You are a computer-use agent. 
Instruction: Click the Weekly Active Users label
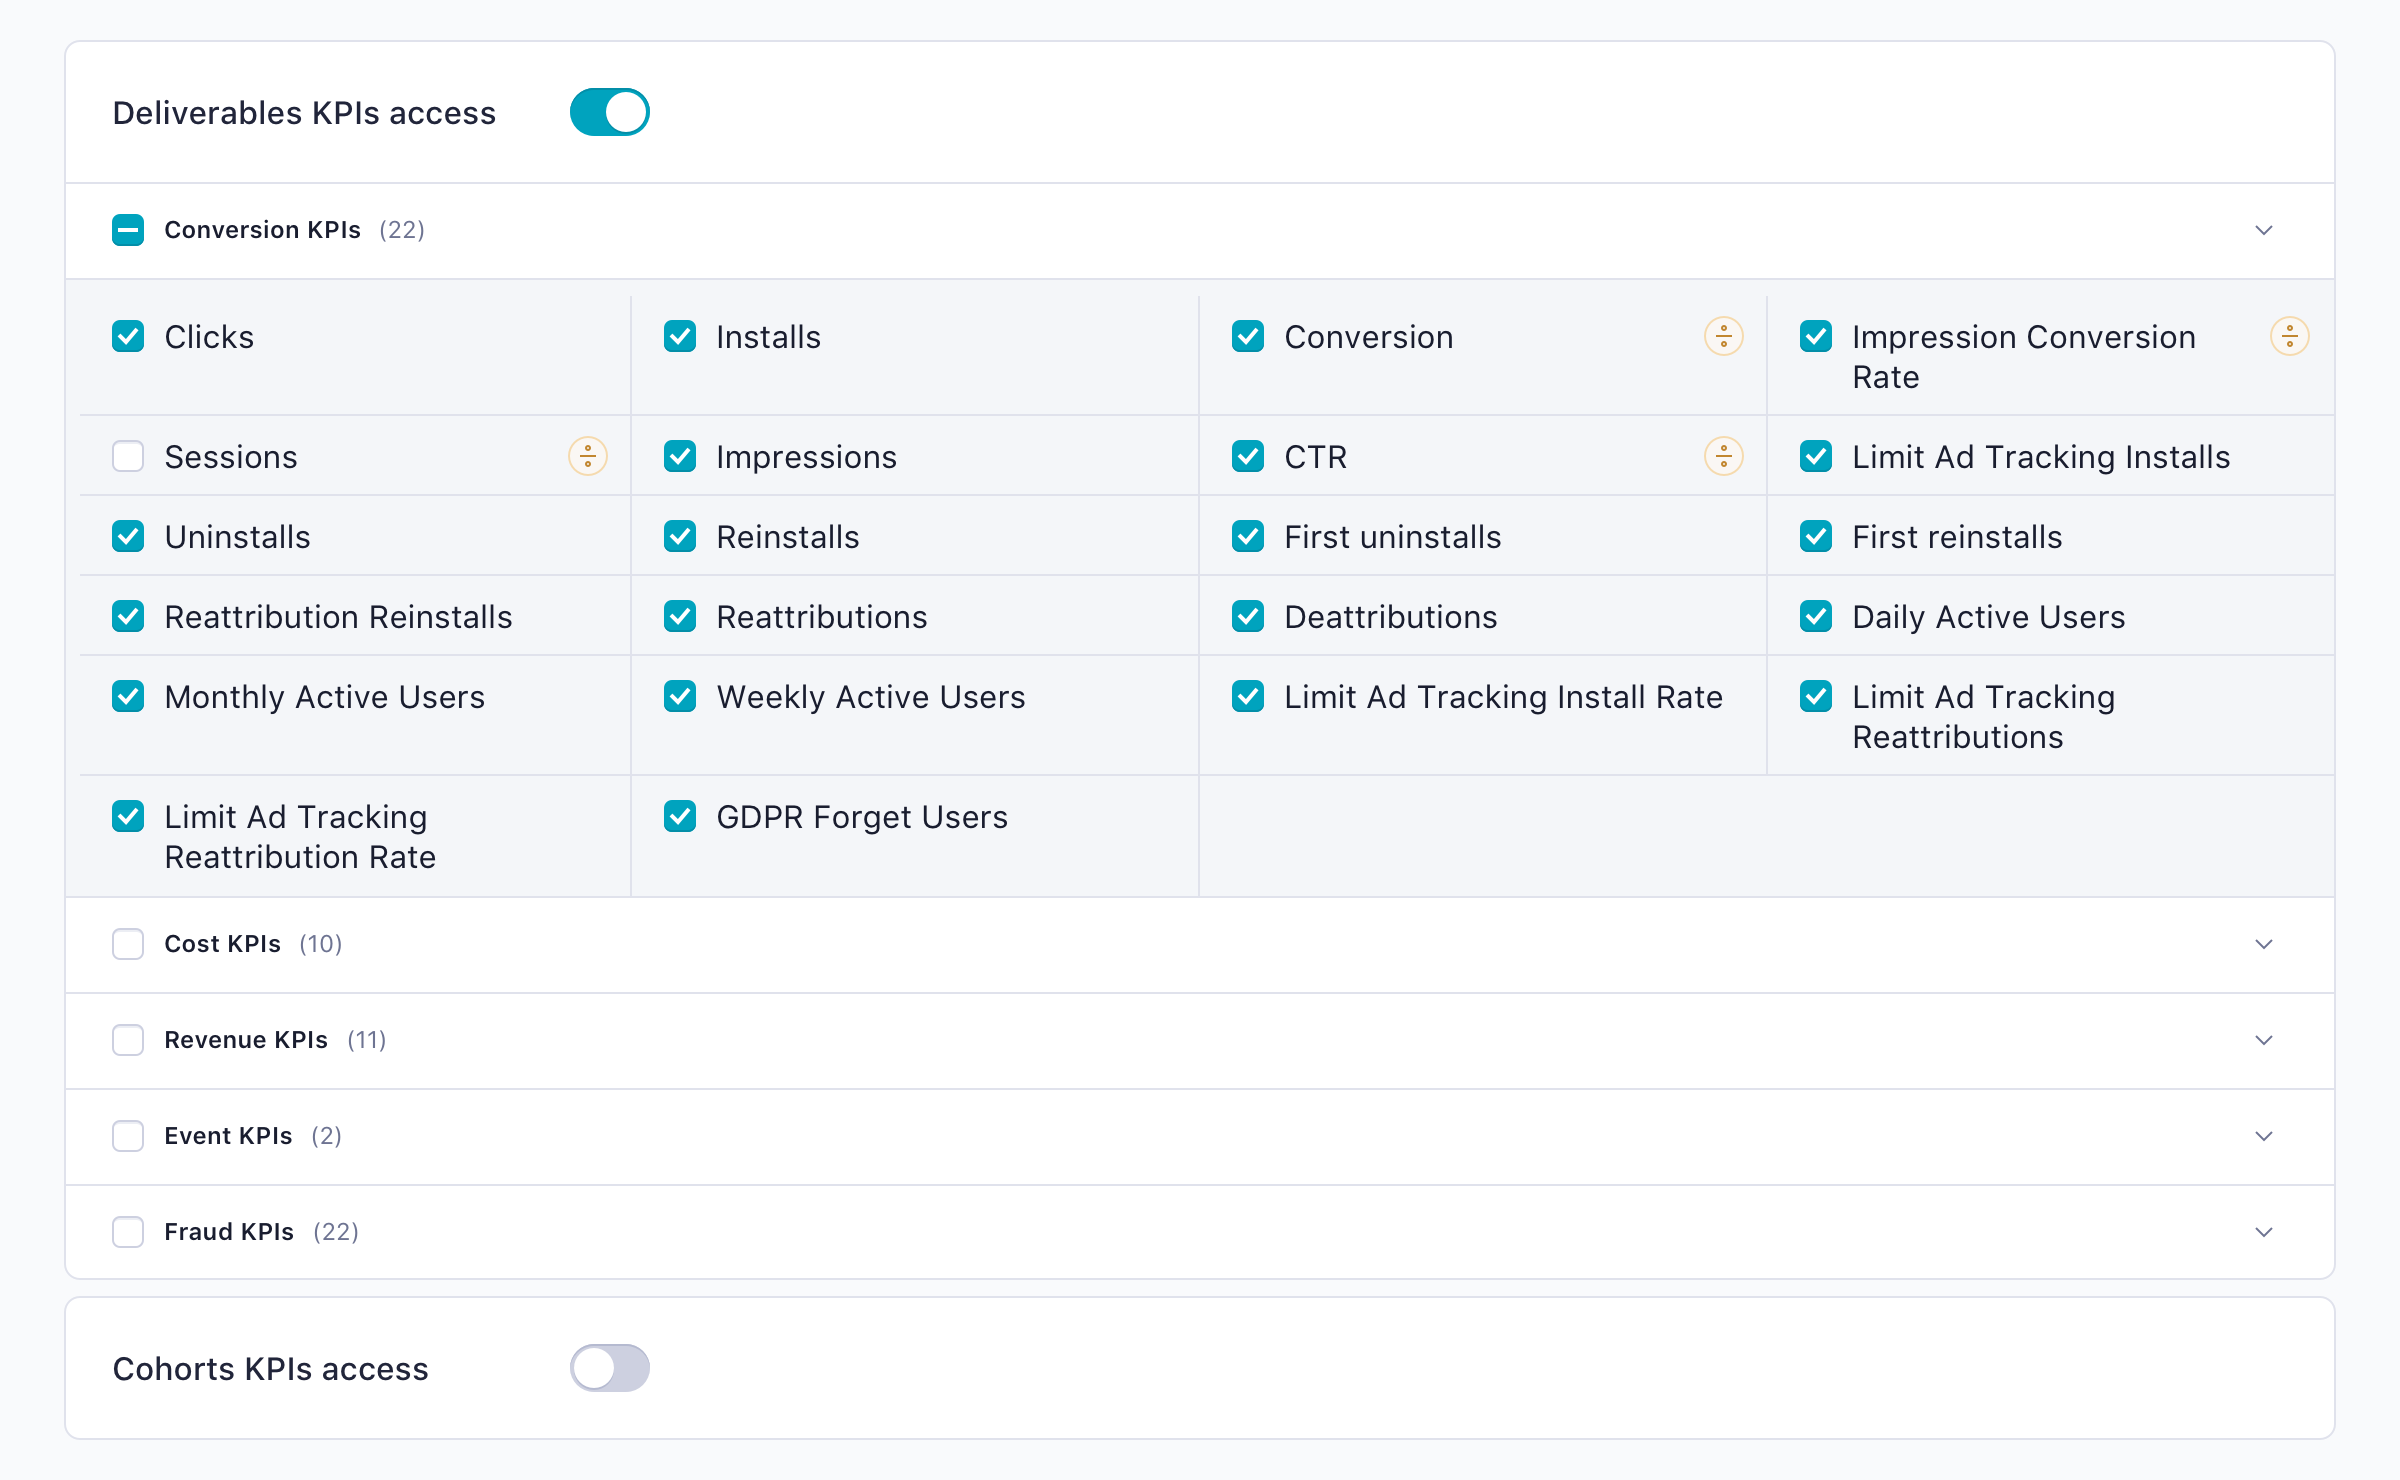[870, 697]
